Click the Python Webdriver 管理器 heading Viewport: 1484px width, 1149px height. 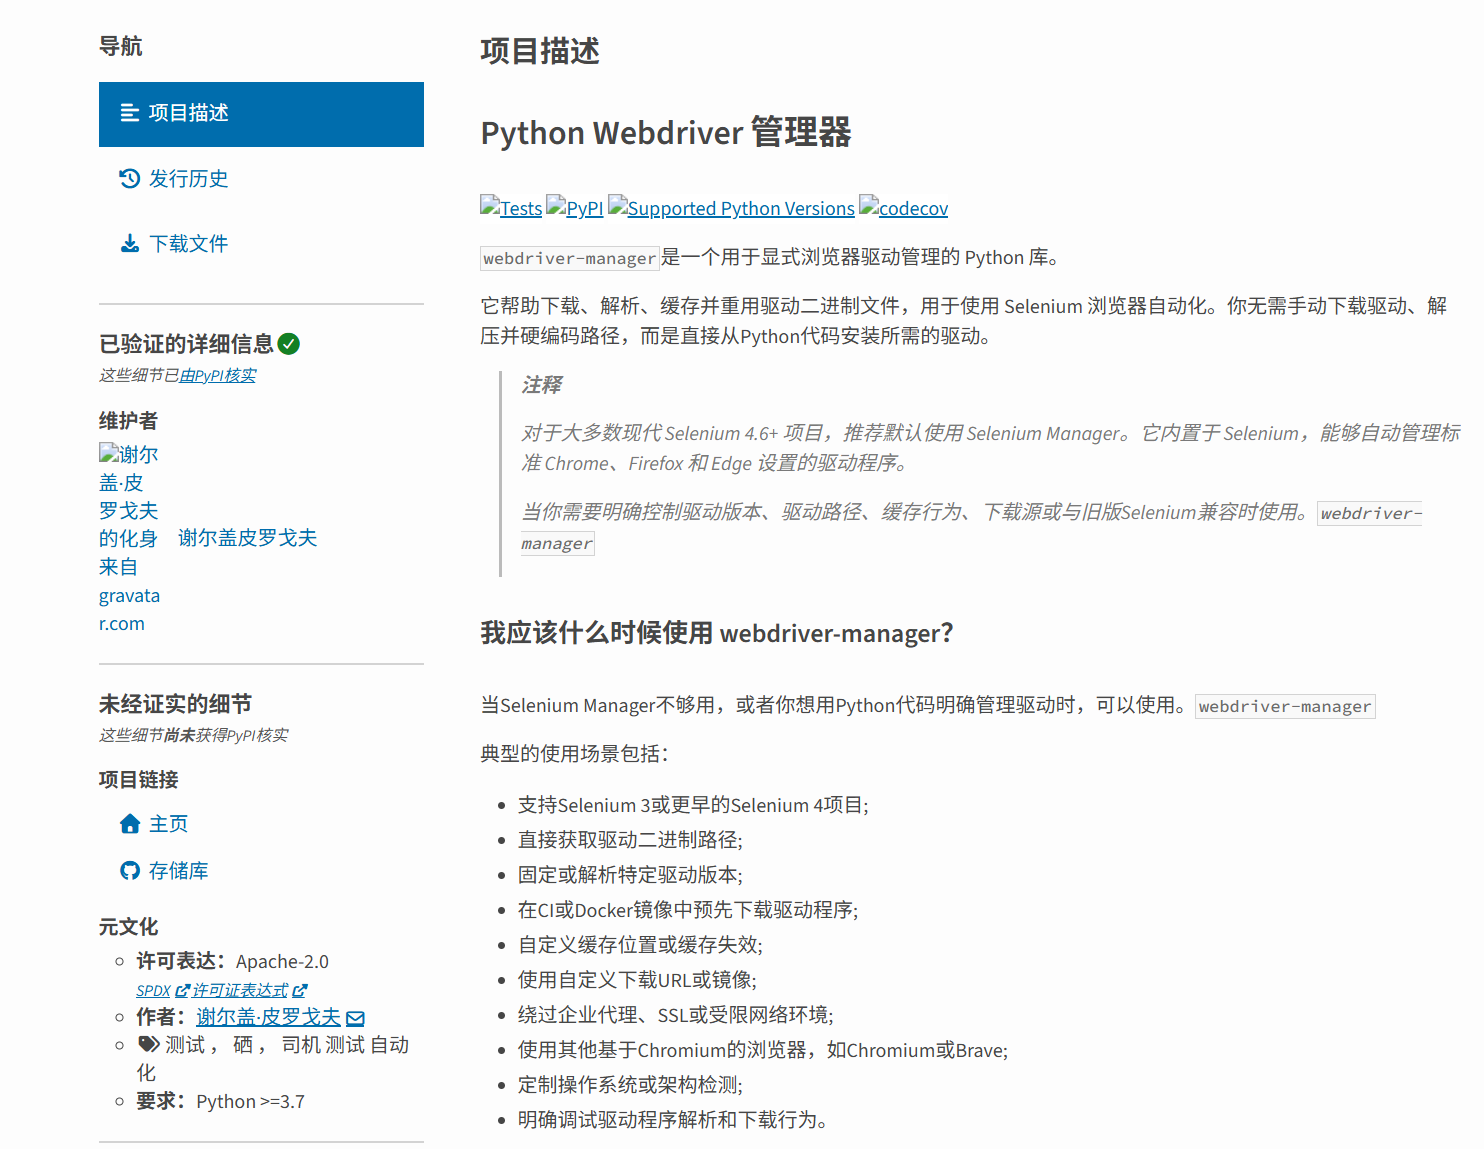[666, 133]
